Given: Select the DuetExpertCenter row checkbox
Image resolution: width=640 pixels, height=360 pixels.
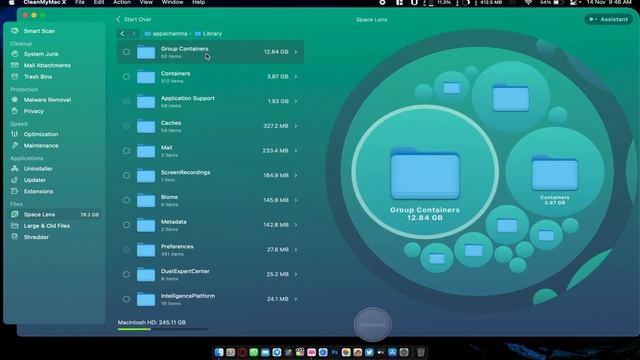Looking at the screenshot, I should point(127,274).
